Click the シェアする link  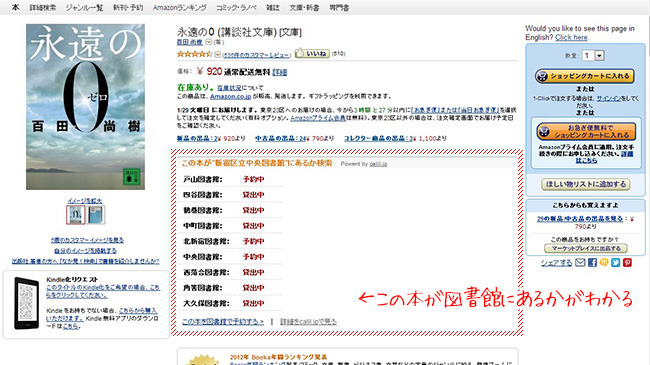(x=556, y=263)
